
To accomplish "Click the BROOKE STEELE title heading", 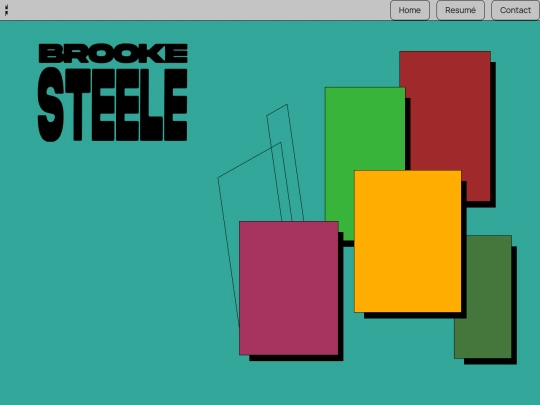I will 113,92.
